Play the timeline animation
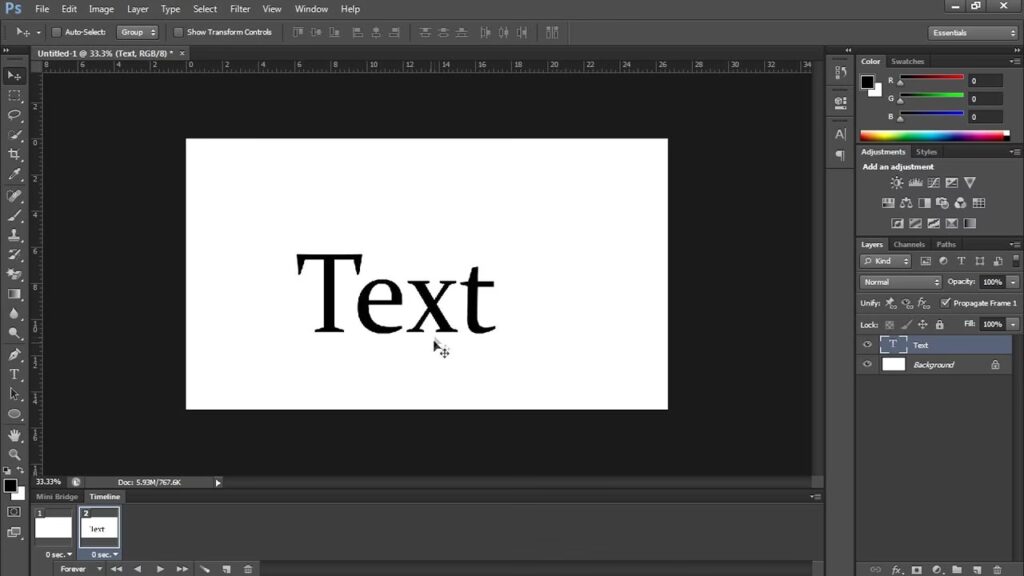Viewport: 1024px width, 576px height. pyautogui.click(x=160, y=569)
